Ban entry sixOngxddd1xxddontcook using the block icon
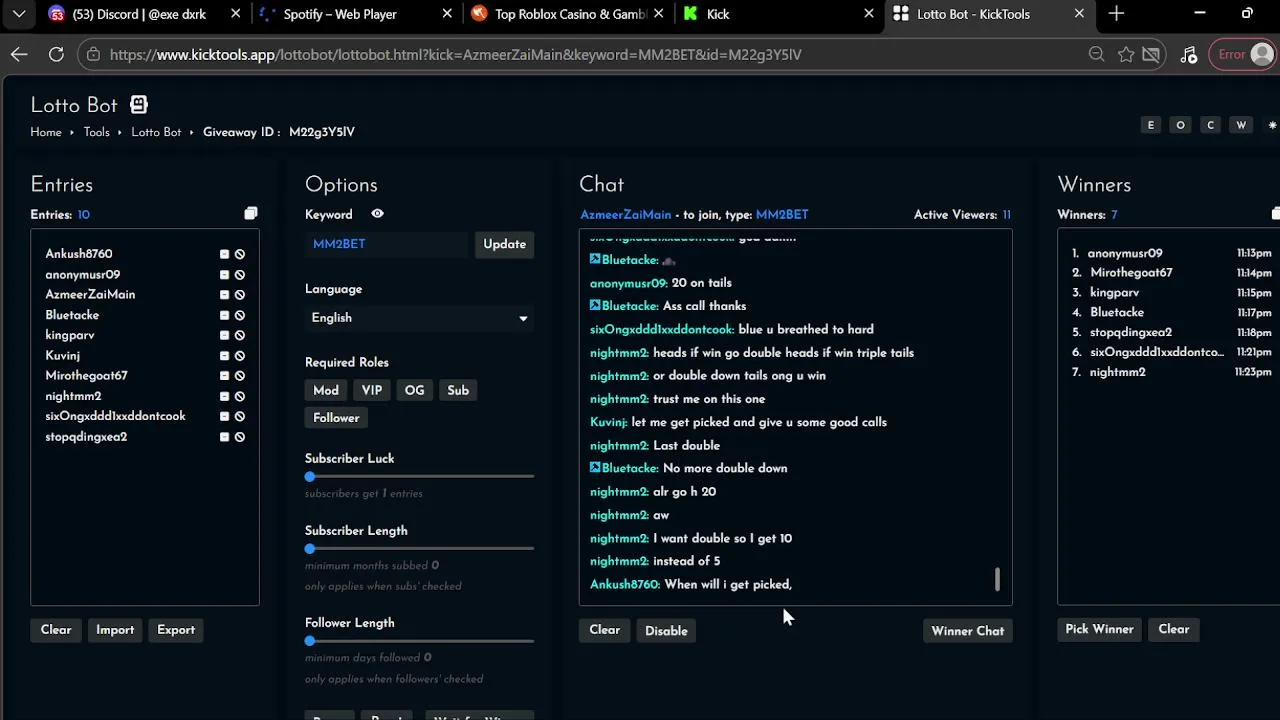1280x720 pixels. click(240, 416)
